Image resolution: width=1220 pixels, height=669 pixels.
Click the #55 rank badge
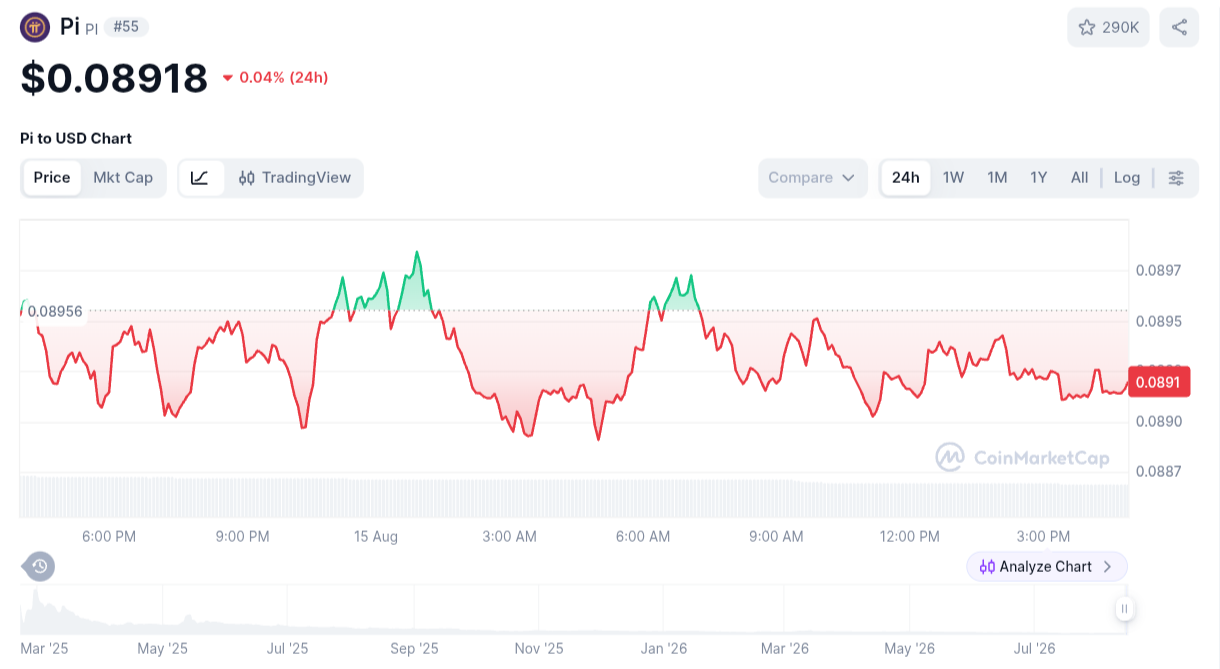[x=126, y=27]
